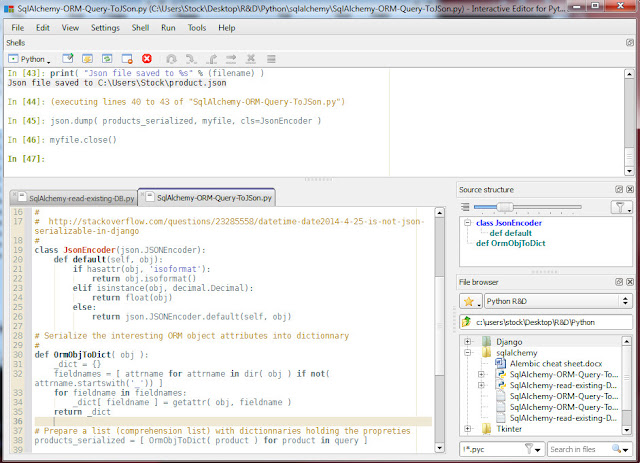
Task: Open the View menu
Action: (x=70, y=28)
